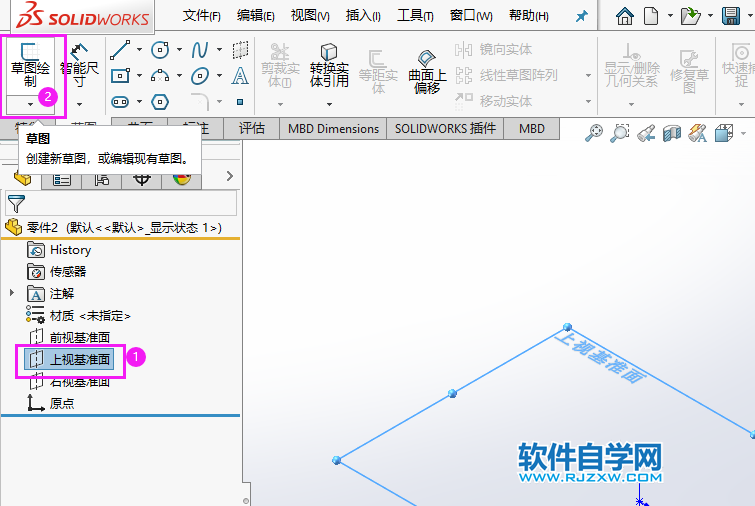Click 镜向实体 mirror entities

[494, 49]
